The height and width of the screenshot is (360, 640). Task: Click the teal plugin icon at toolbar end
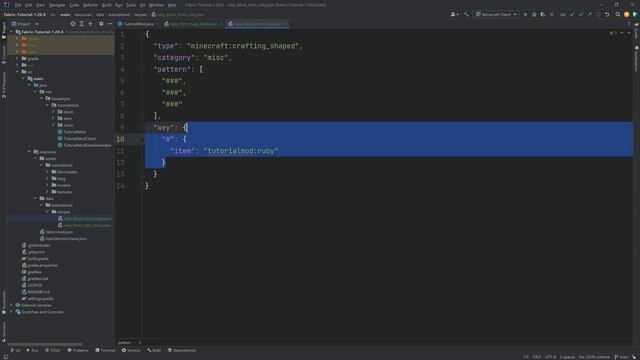coord(635,14)
